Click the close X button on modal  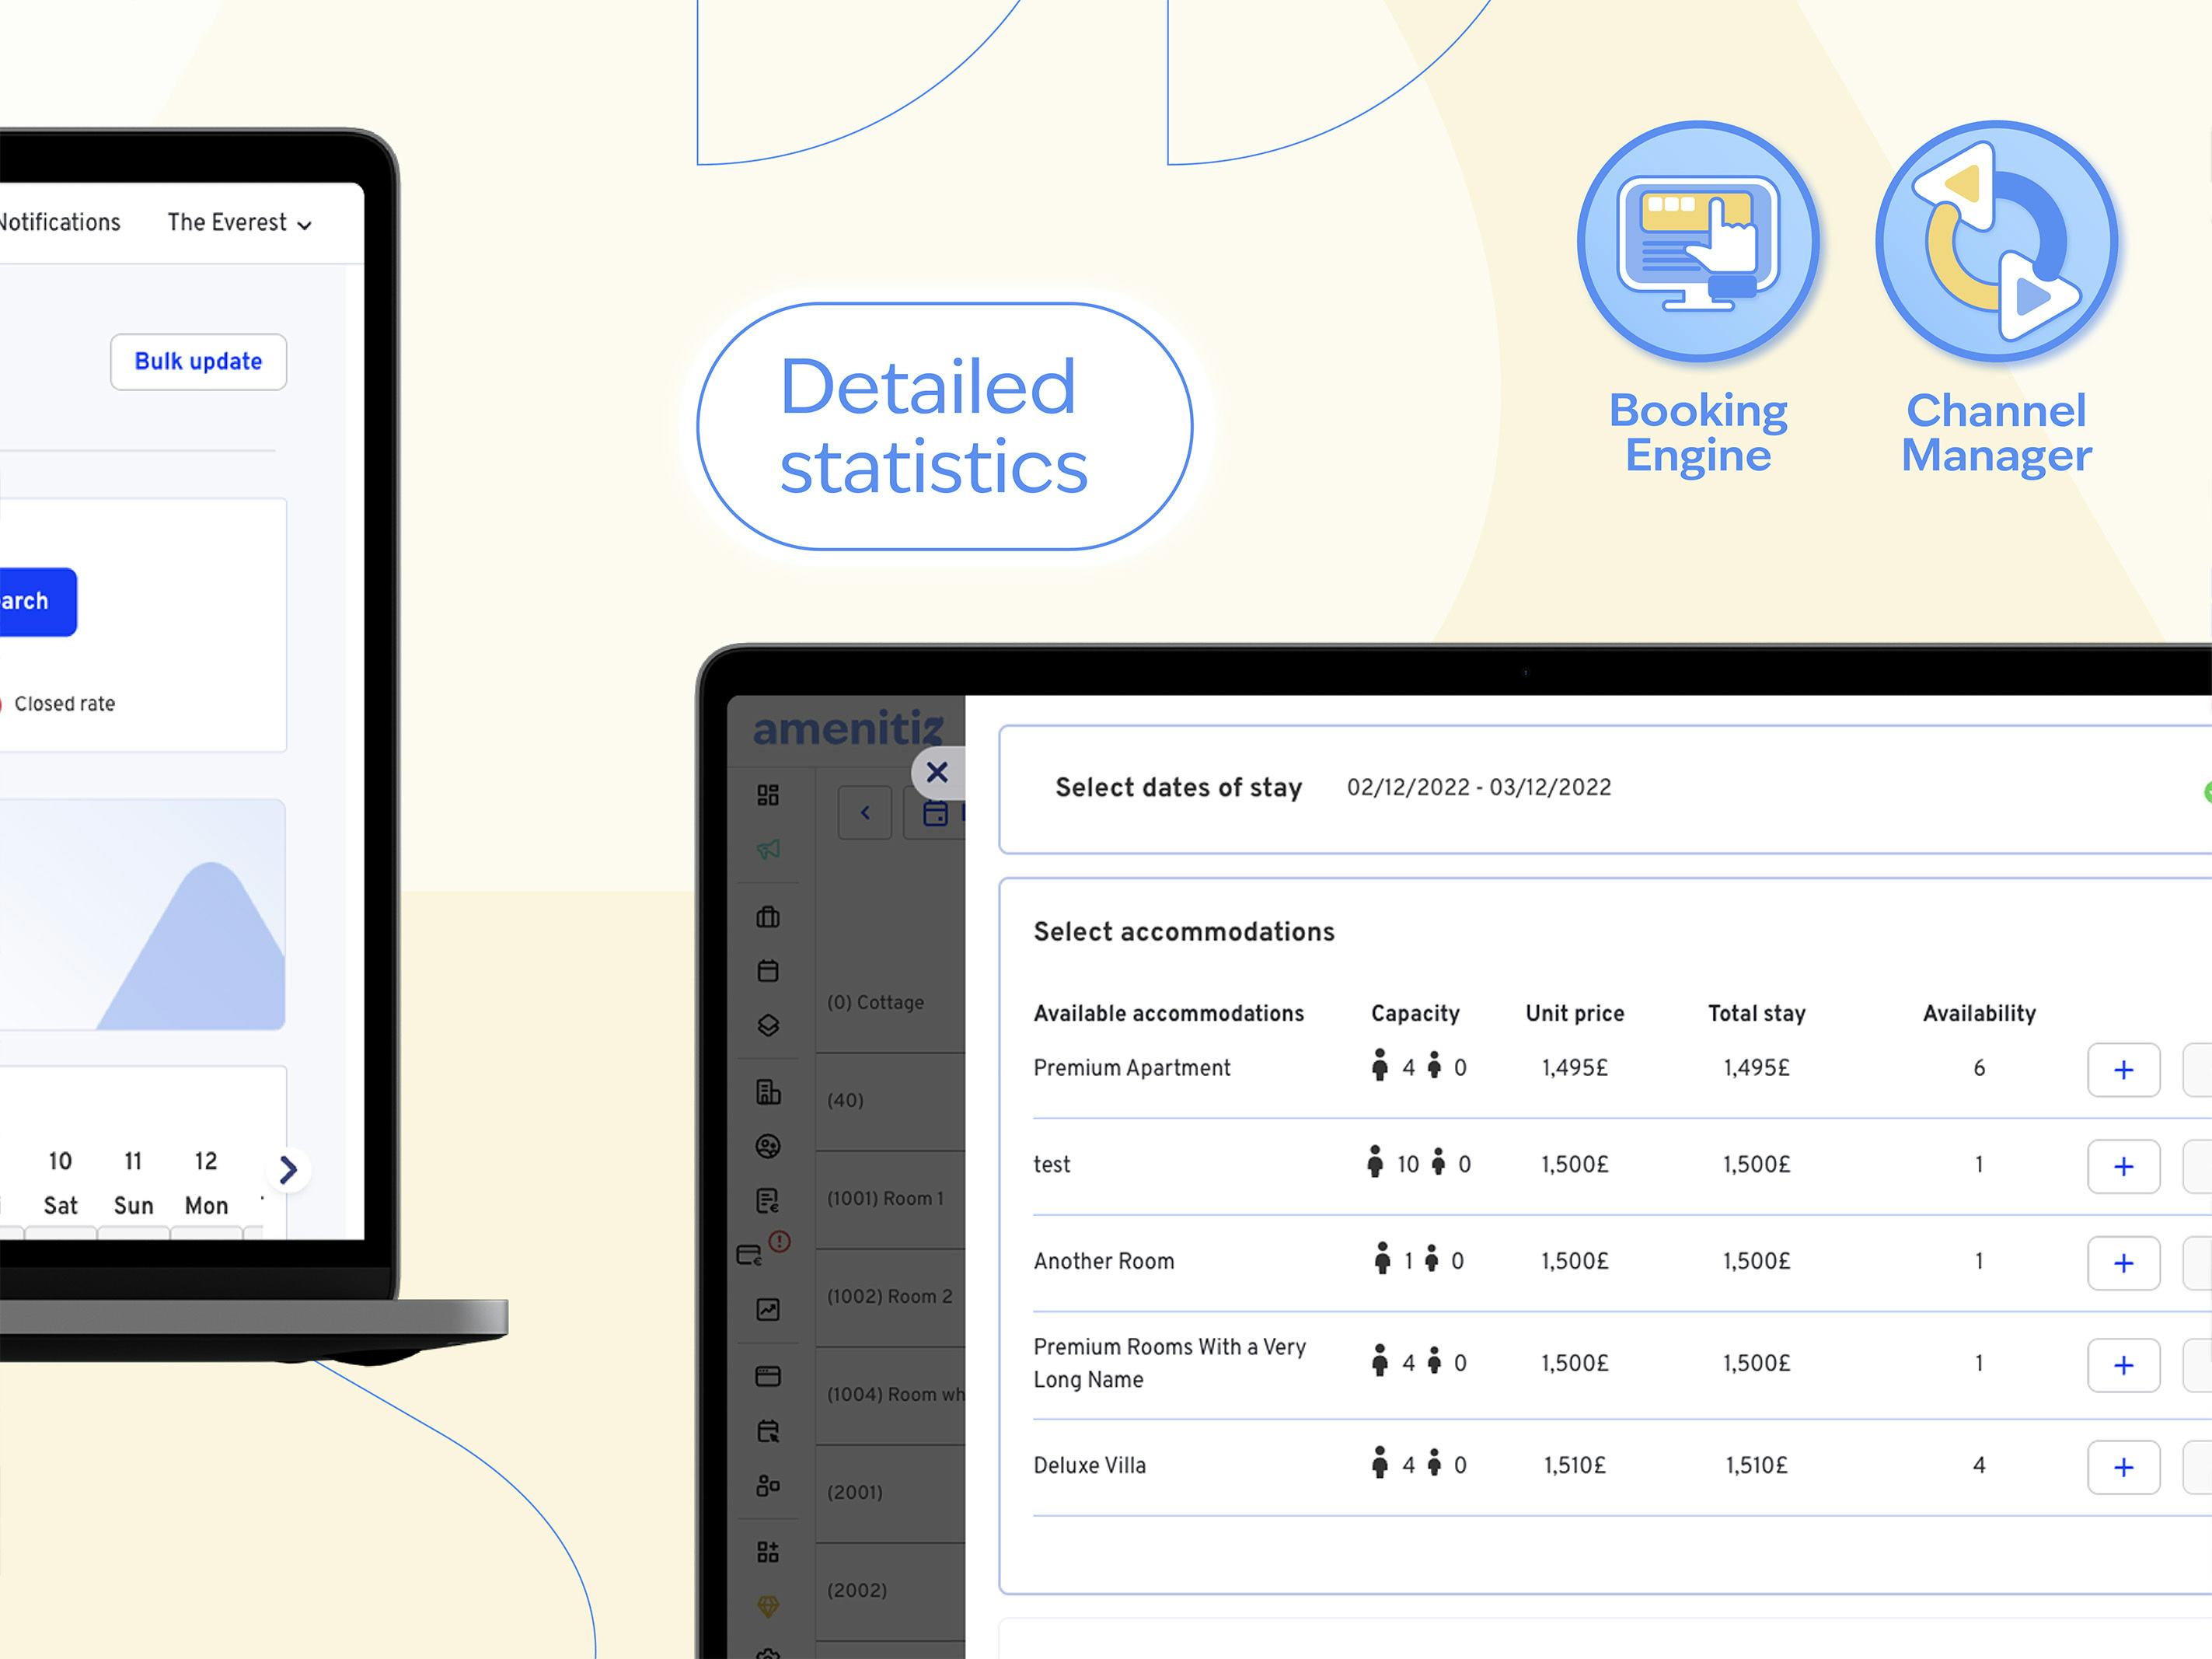point(935,774)
